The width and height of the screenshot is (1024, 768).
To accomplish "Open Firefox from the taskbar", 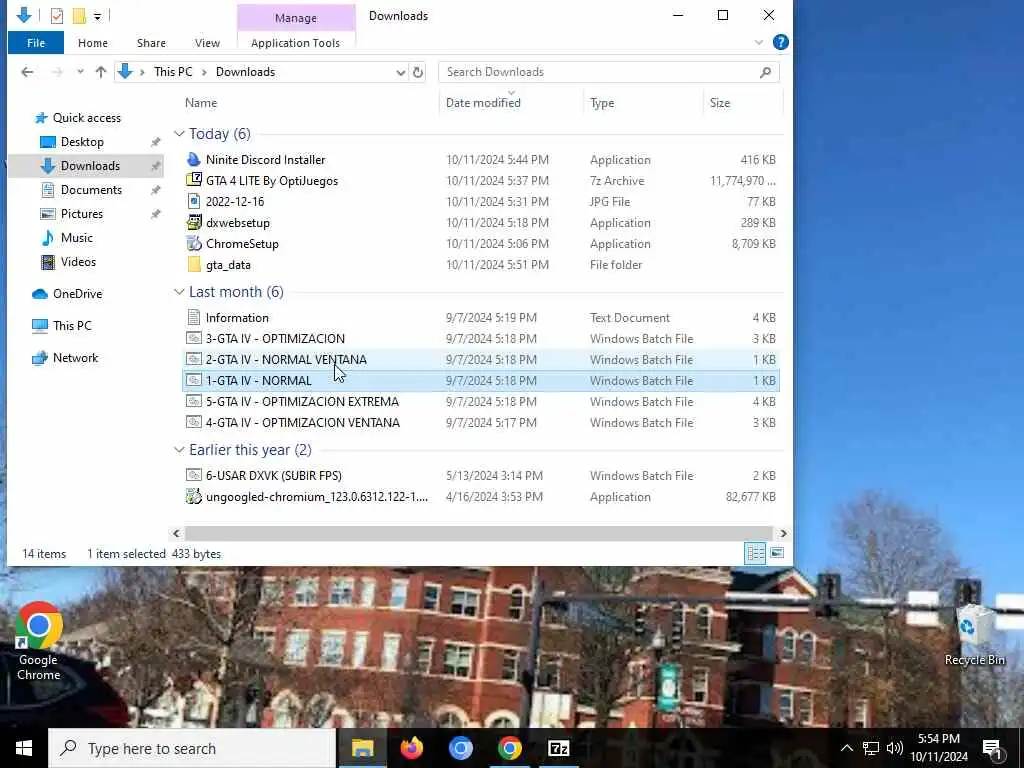I will 411,748.
